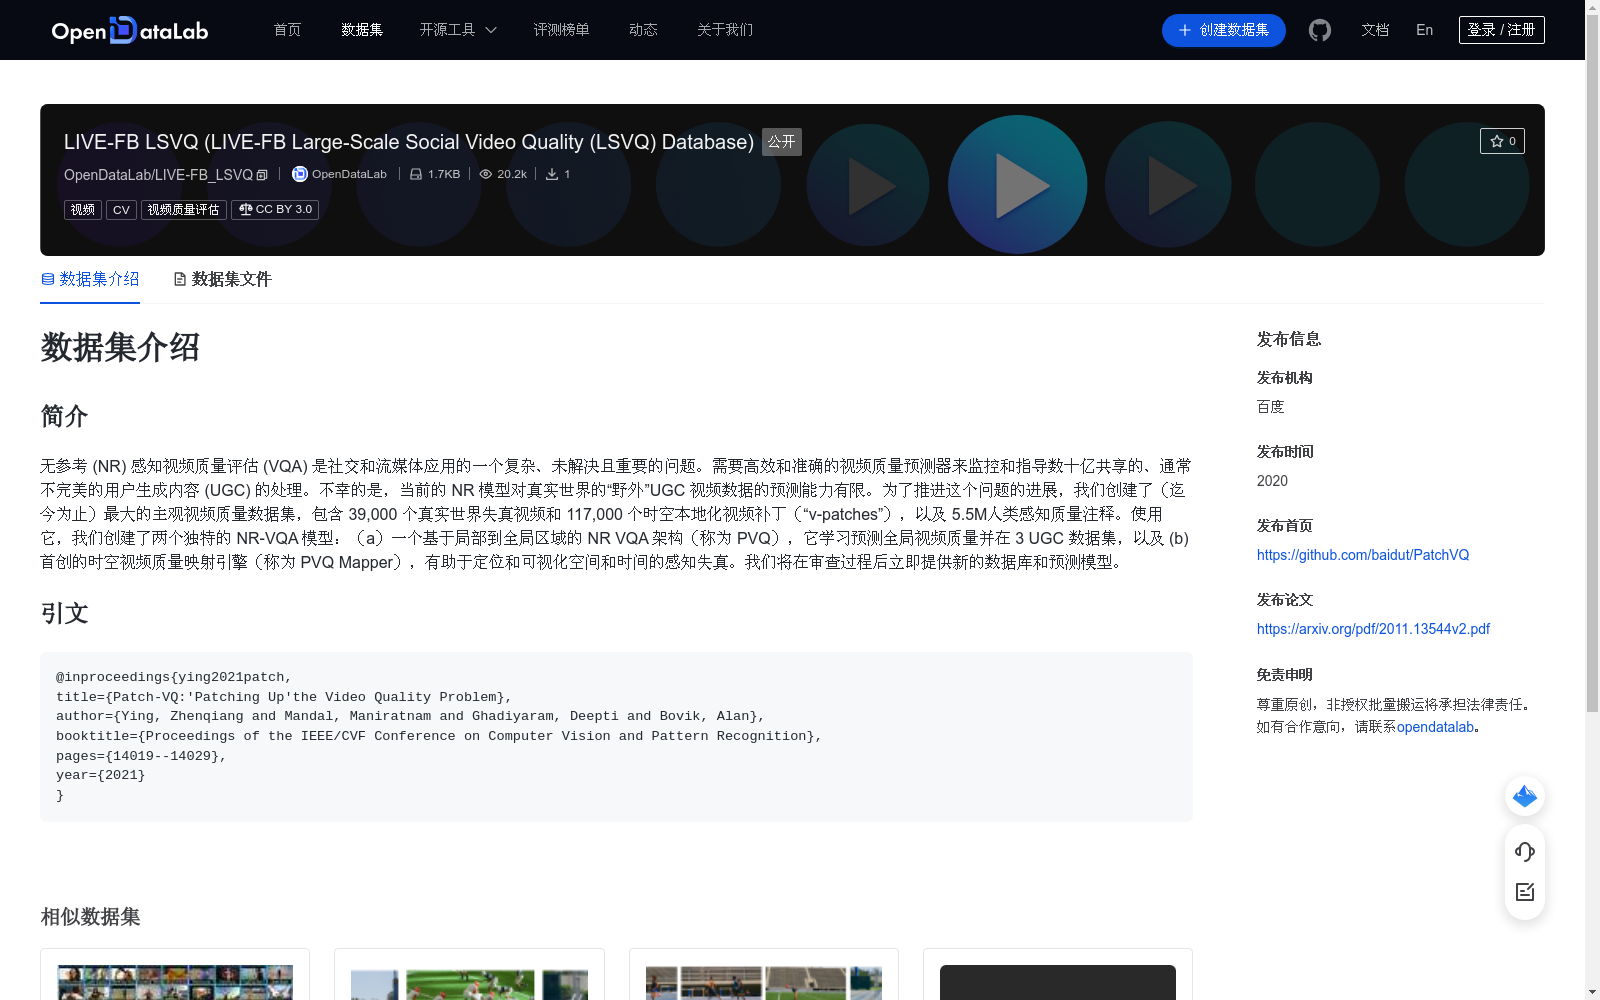Open the github.com/baidut/PatchVQ homepage link
This screenshot has width=1600, height=1000.
[x=1363, y=555]
